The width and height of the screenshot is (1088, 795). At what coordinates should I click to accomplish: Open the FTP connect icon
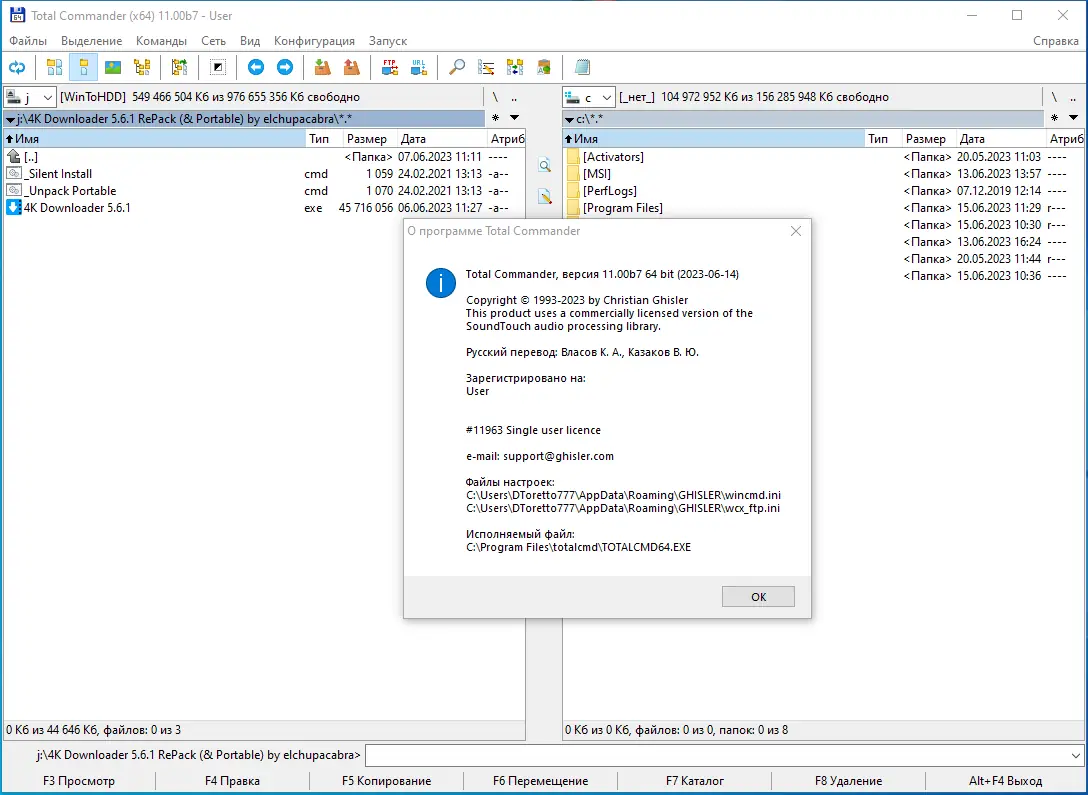click(390, 67)
